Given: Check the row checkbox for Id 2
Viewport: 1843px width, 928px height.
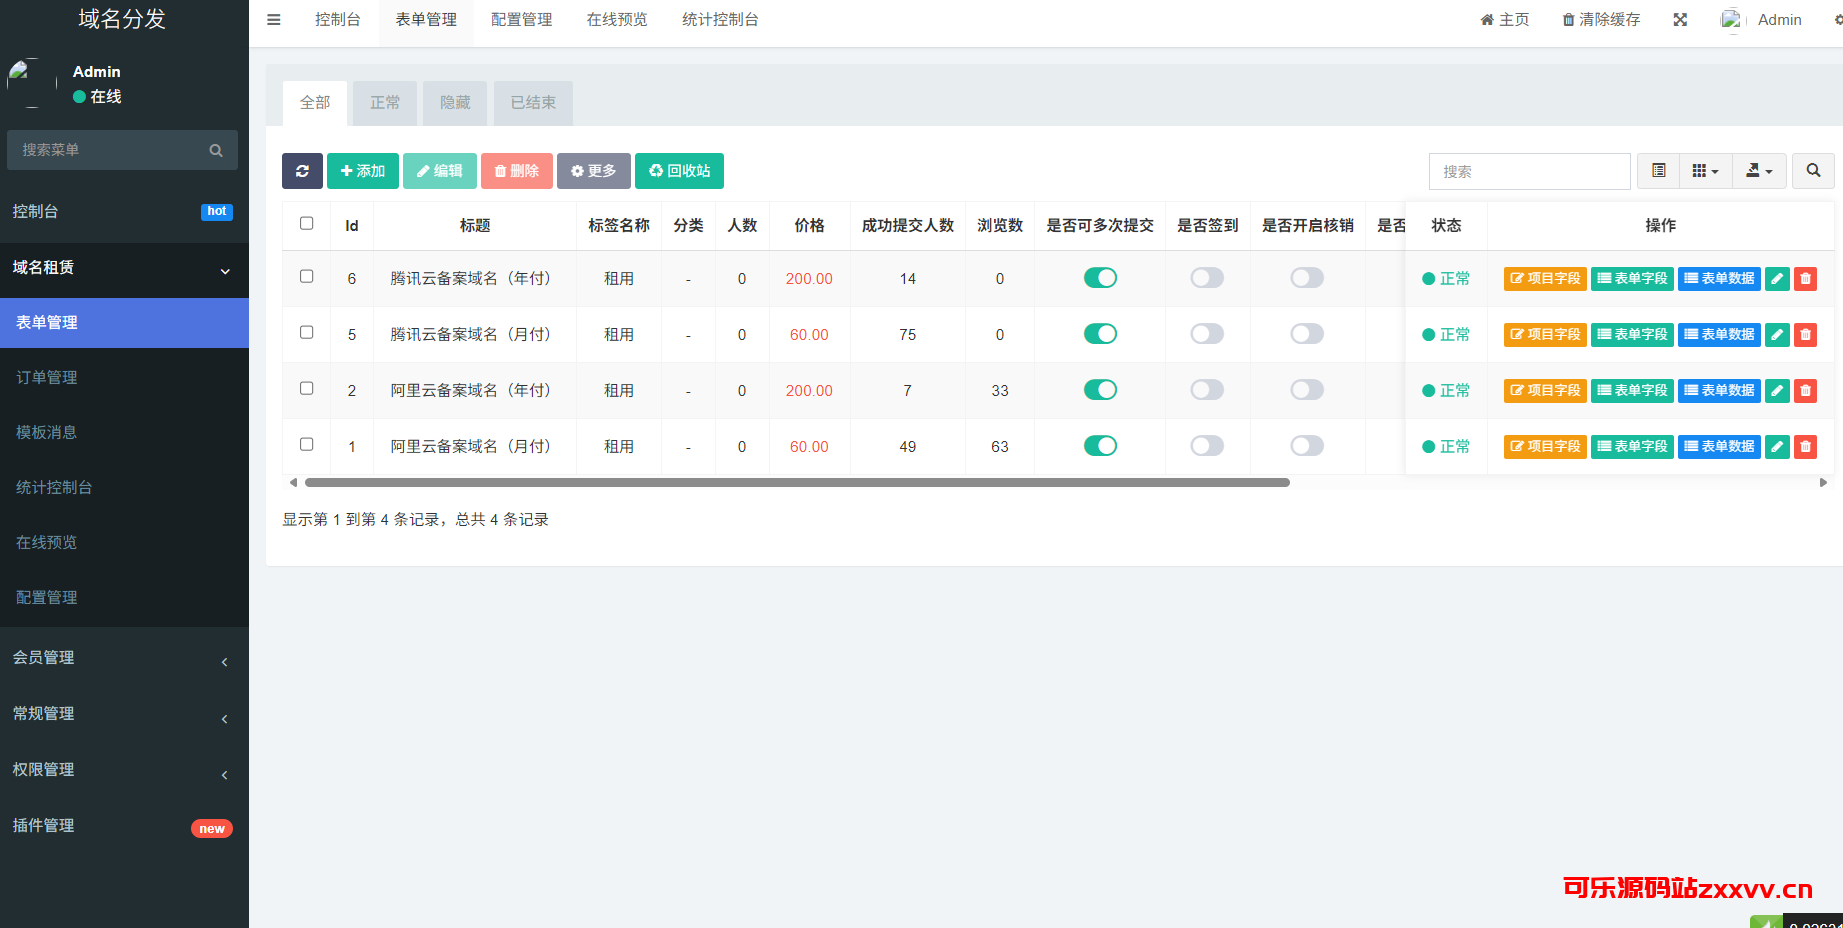Looking at the screenshot, I should (x=307, y=389).
